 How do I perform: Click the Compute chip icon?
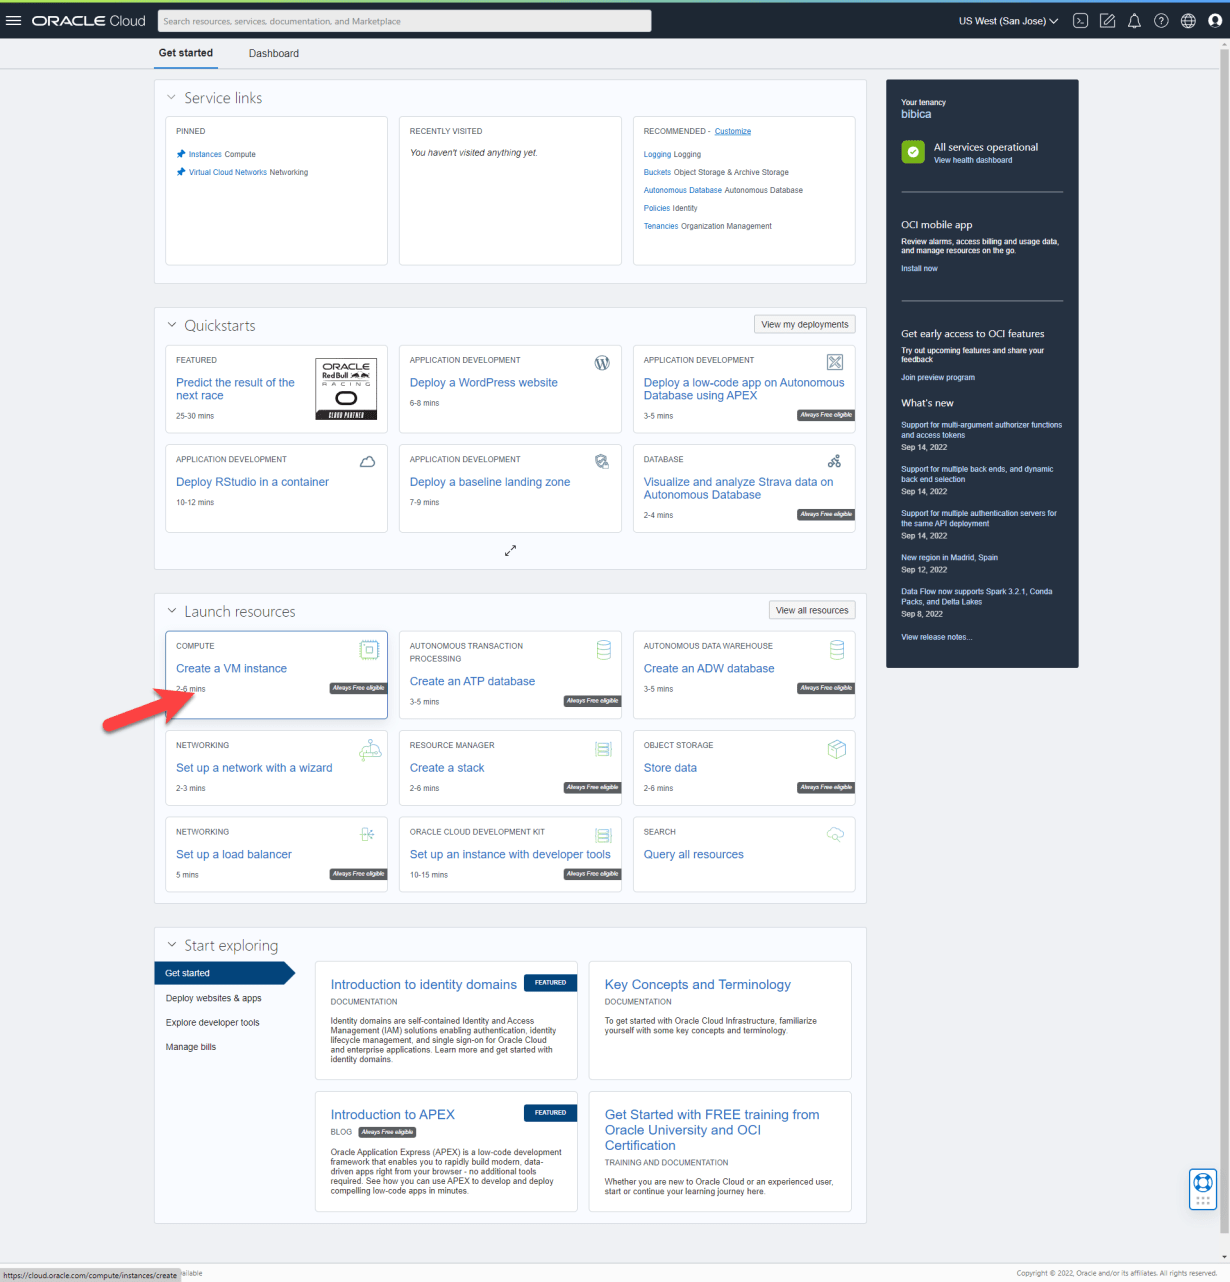[x=369, y=650]
